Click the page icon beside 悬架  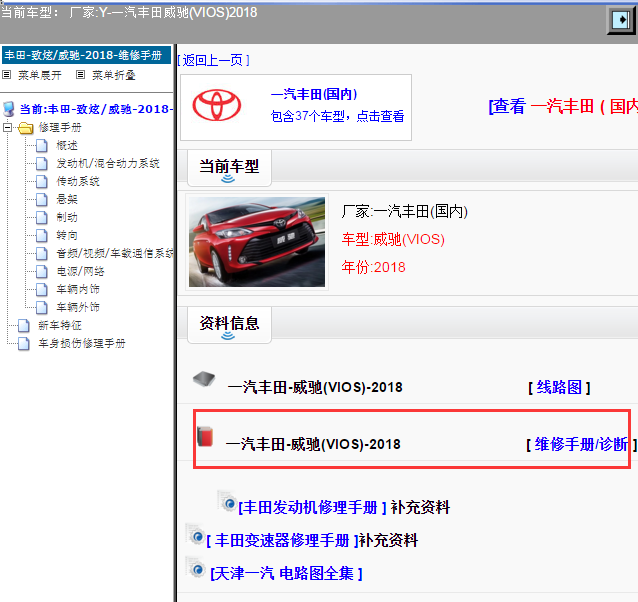tap(42, 199)
